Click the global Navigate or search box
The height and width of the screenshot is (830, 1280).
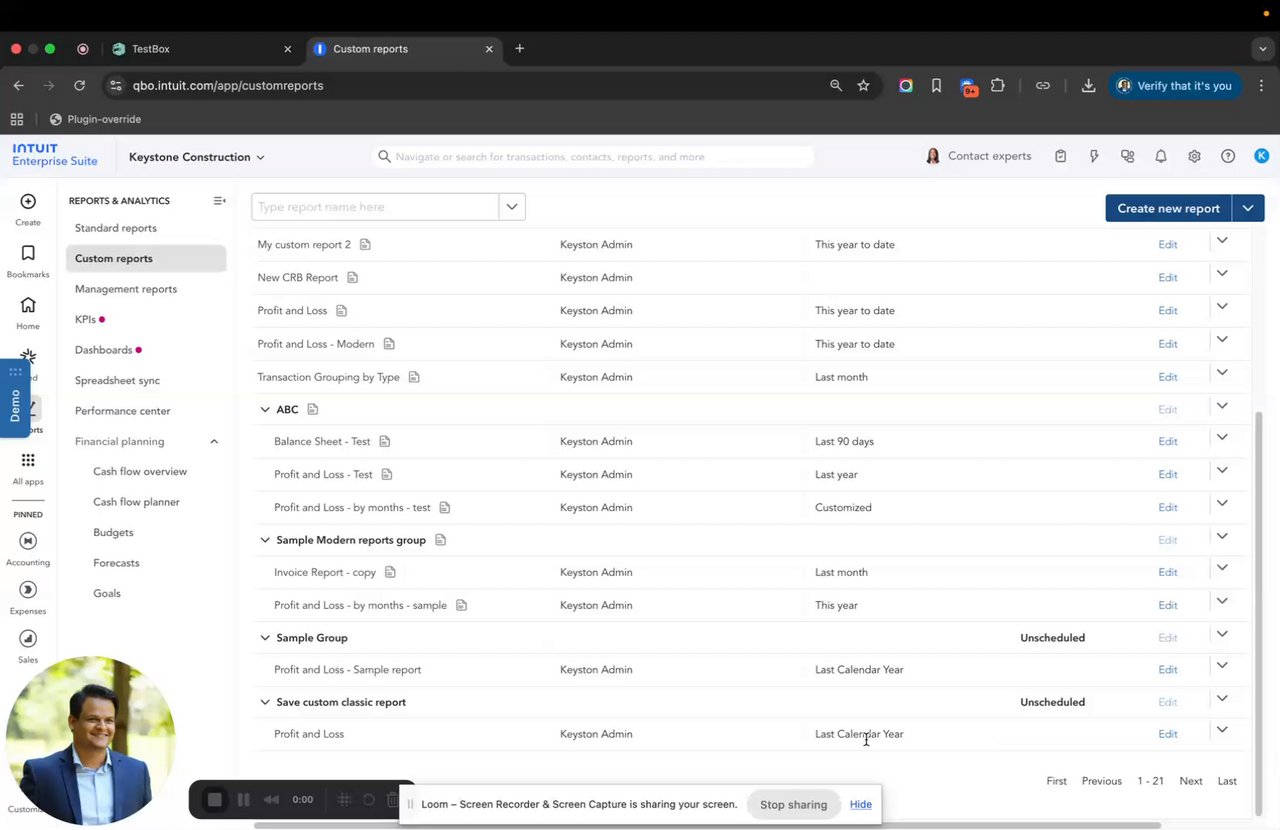pyautogui.click(x=595, y=157)
